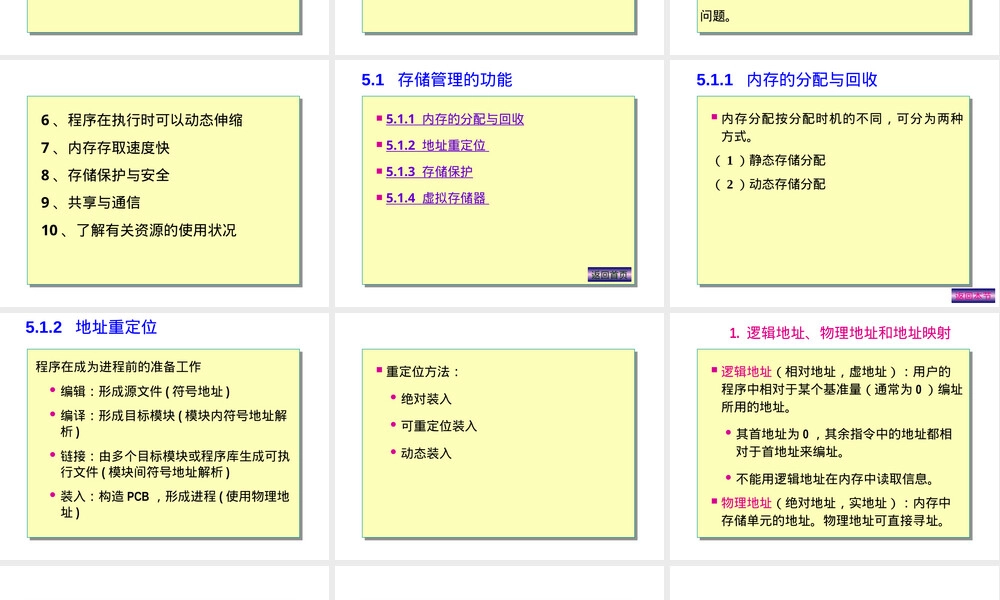Click the text （2）动态存储分配

pos(770,184)
